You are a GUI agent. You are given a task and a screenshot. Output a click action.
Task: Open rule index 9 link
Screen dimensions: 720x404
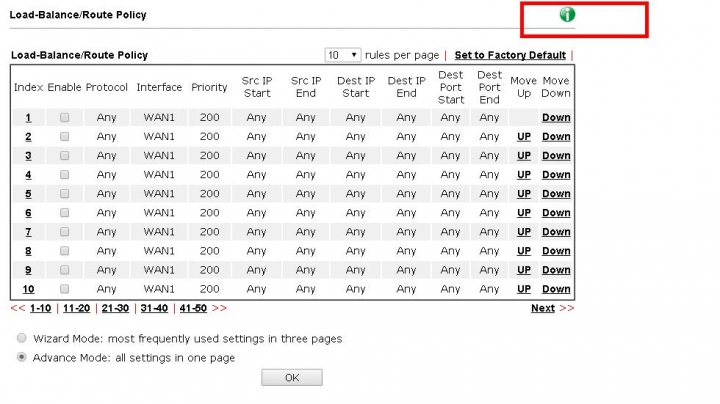(x=28, y=270)
